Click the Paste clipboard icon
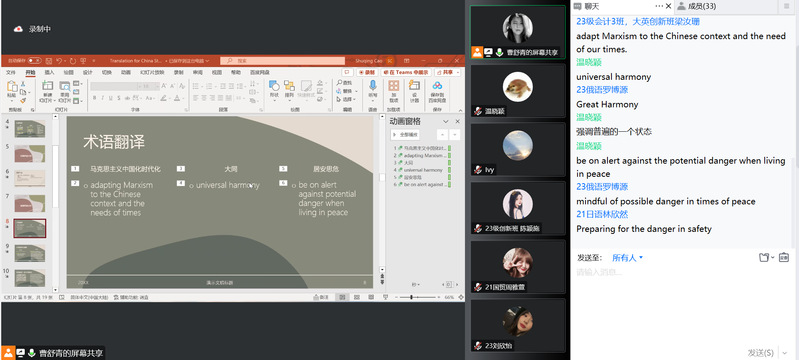 click(11, 86)
